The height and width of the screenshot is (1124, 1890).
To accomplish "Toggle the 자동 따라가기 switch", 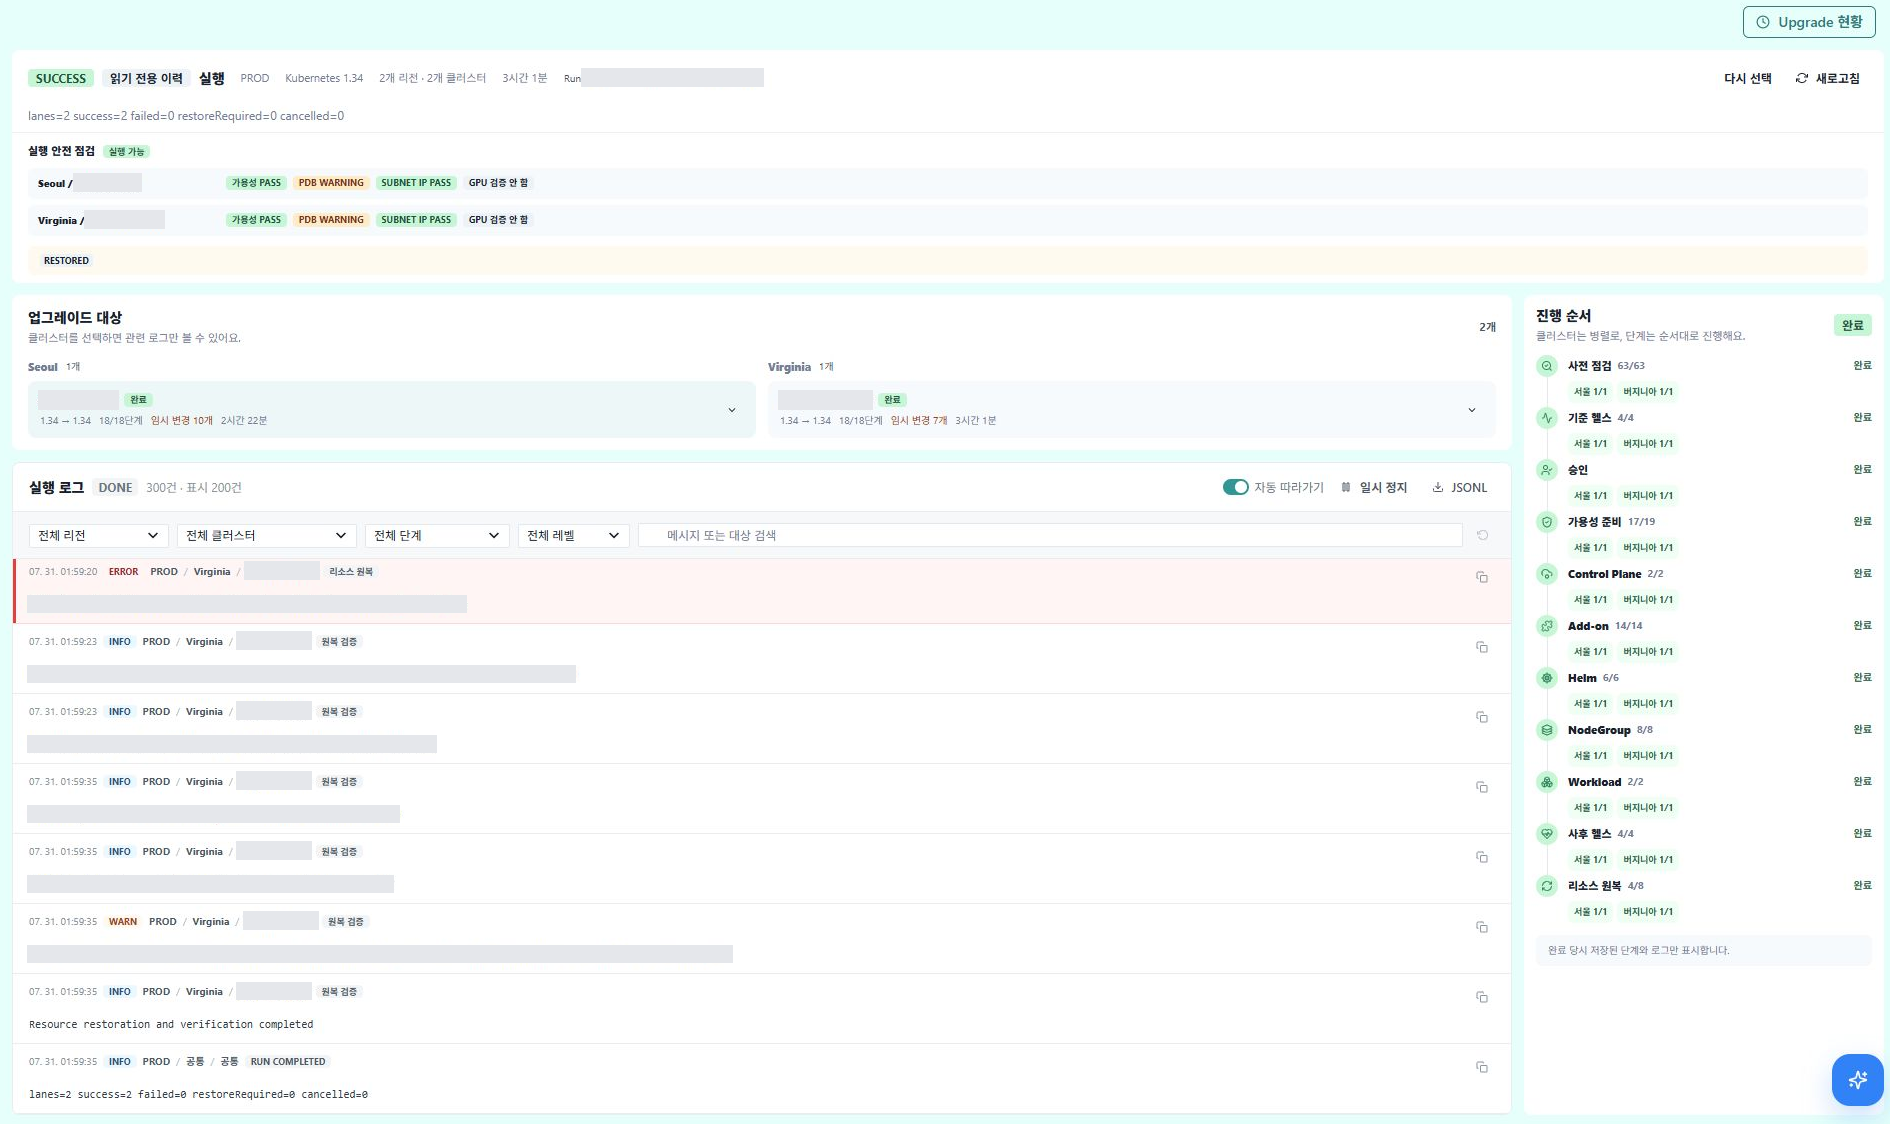I will (1235, 487).
